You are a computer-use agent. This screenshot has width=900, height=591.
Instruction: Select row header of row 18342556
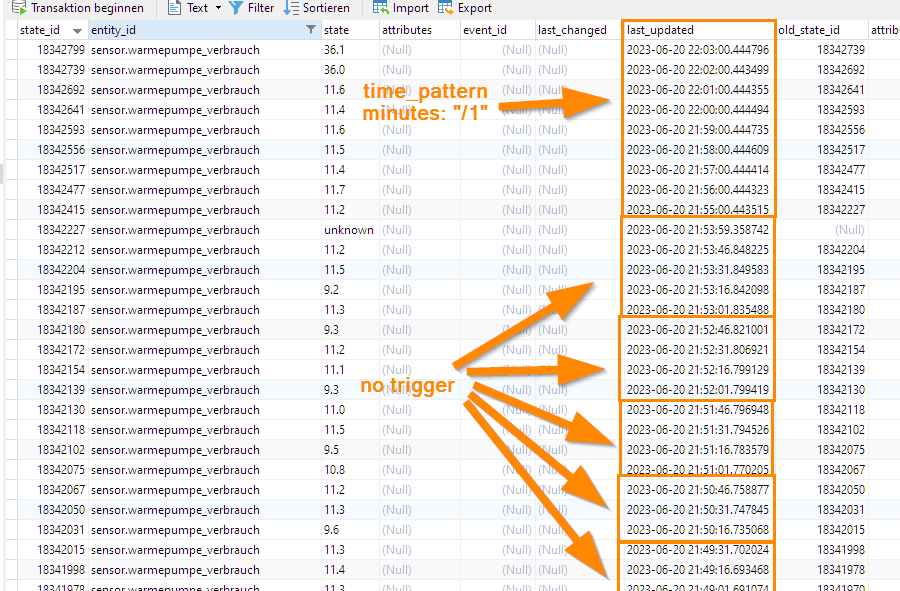coord(11,150)
